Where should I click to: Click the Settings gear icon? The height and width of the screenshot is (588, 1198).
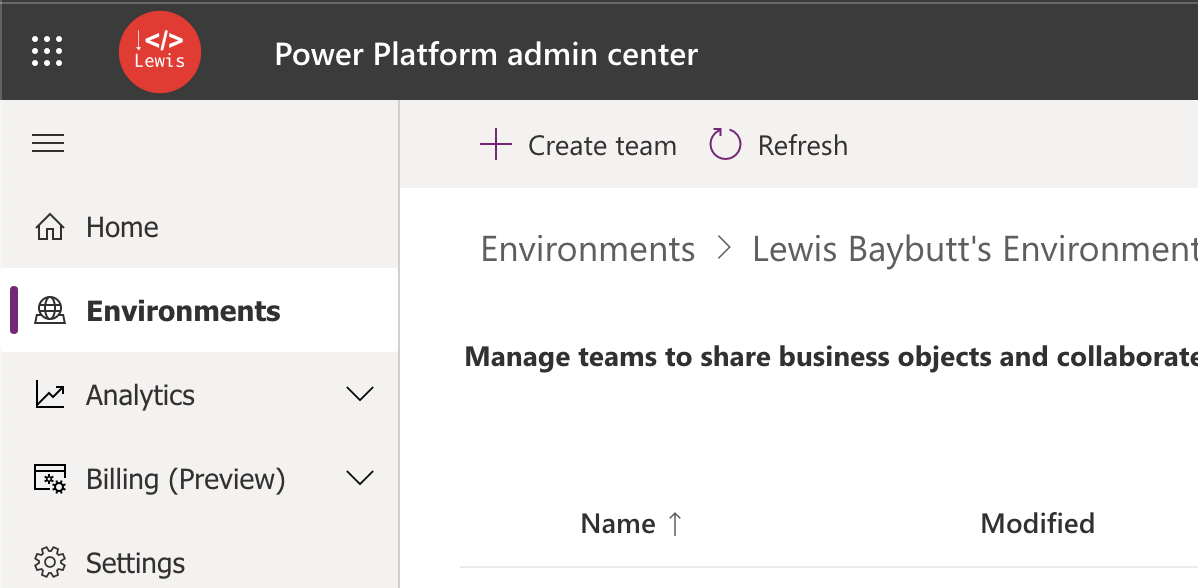point(50,563)
